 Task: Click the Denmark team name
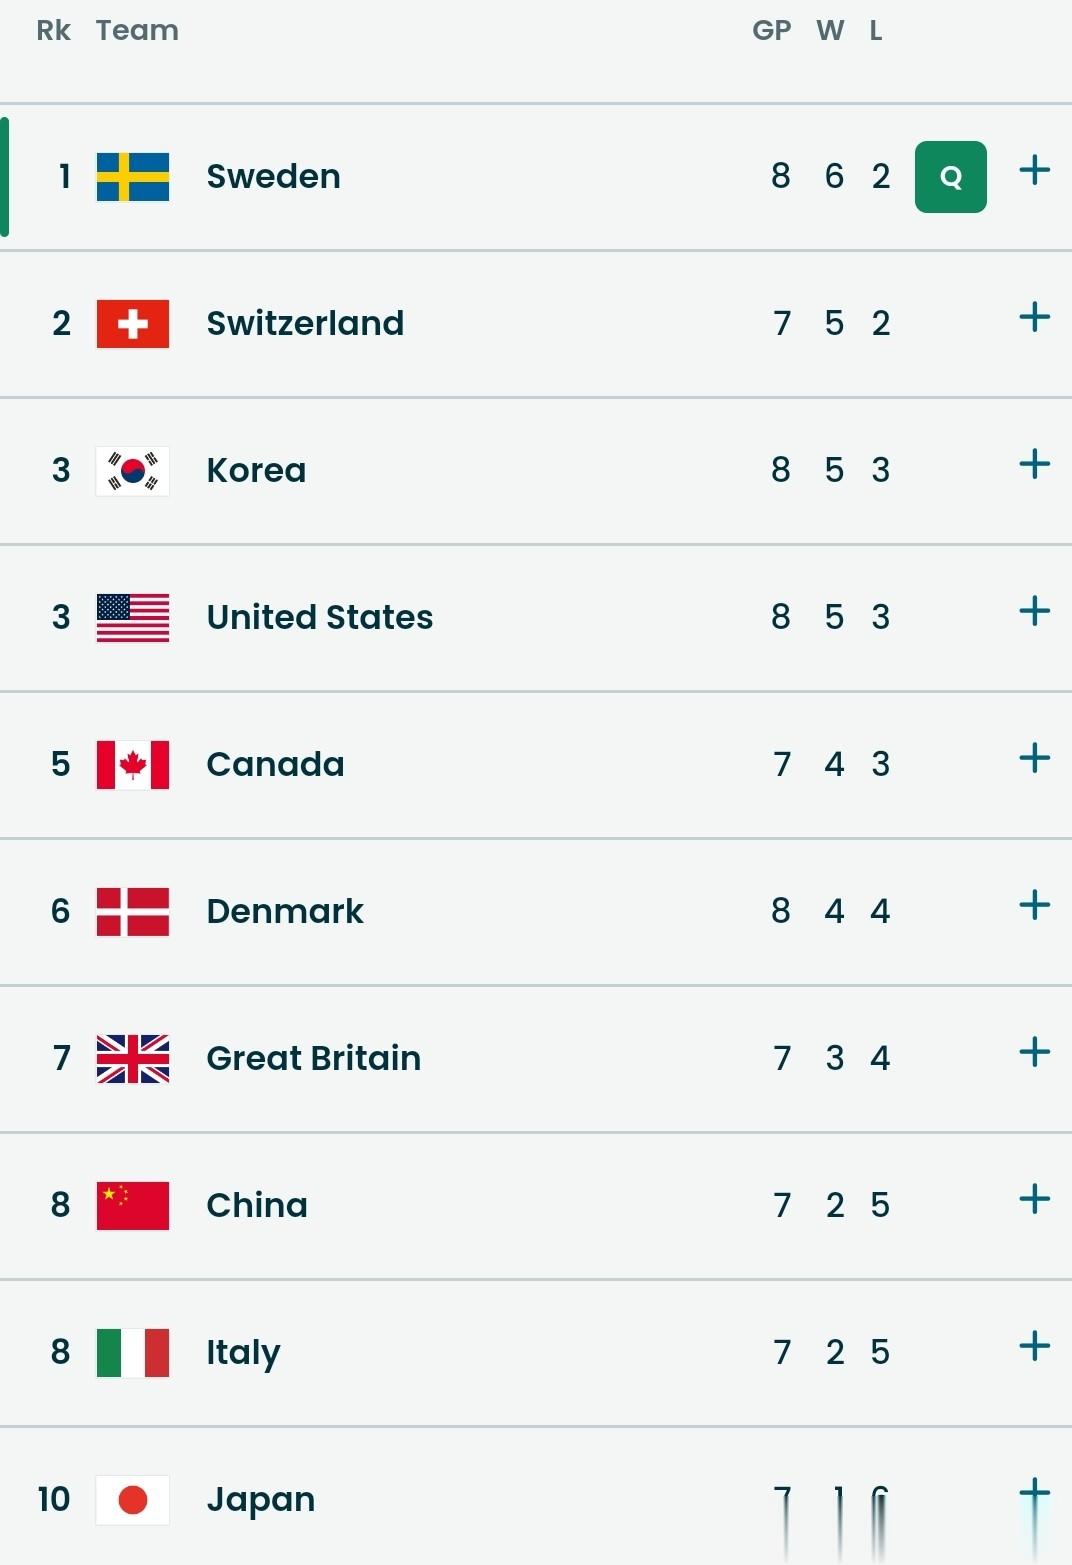[284, 911]
